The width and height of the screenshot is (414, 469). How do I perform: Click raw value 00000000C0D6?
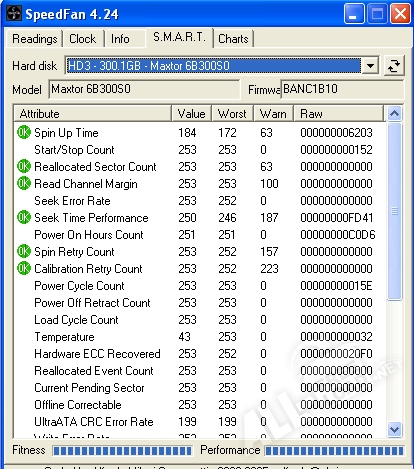(x=337, y=234)
